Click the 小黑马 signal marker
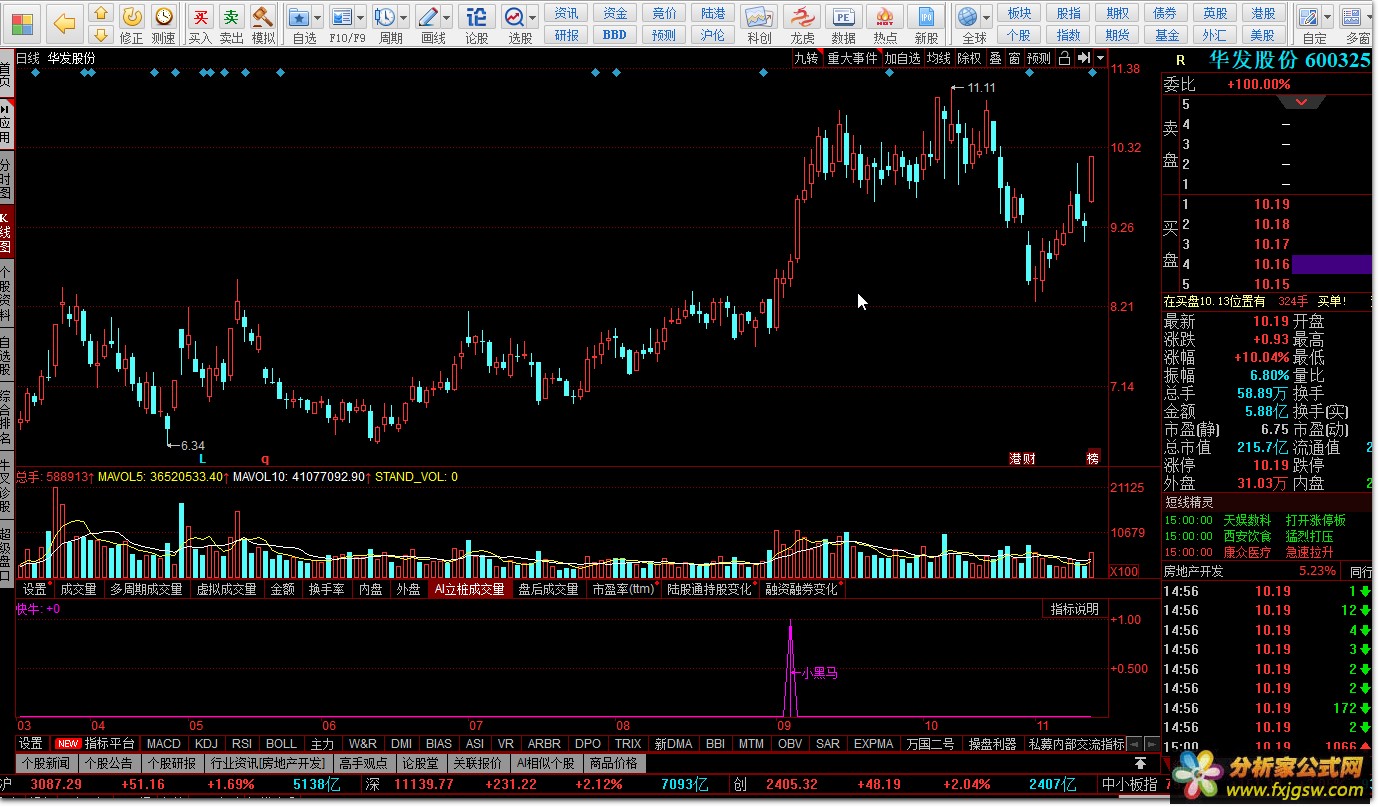This screenshot has width=1380, height=807. [818, 673]
